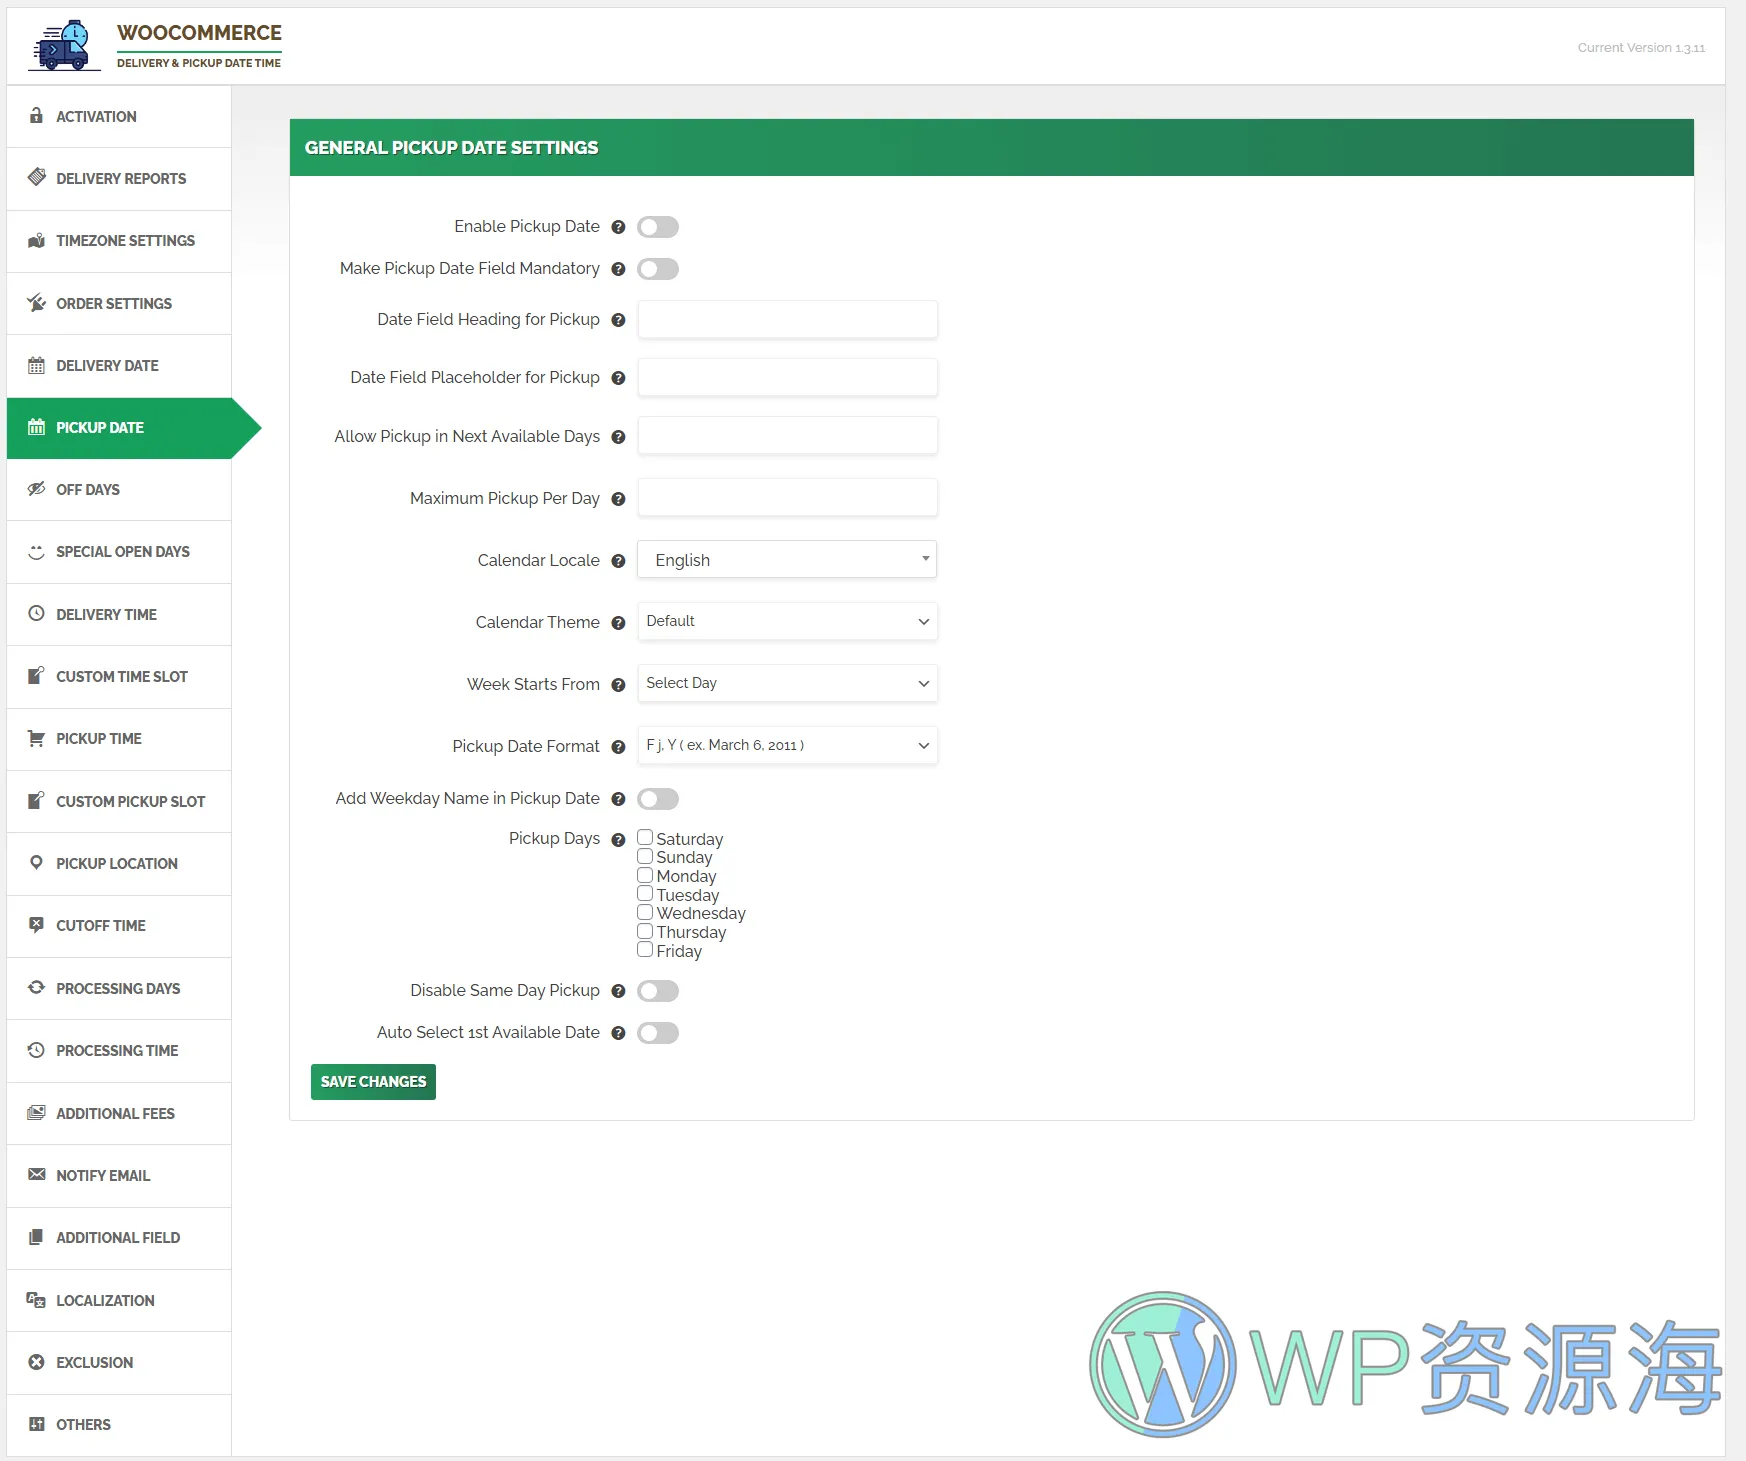Check the Wednesday pickup day checkbox

(645, 912)
